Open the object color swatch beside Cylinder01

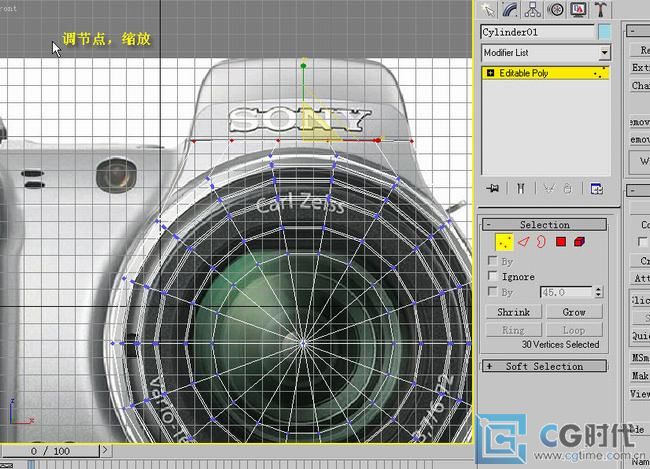604,32
